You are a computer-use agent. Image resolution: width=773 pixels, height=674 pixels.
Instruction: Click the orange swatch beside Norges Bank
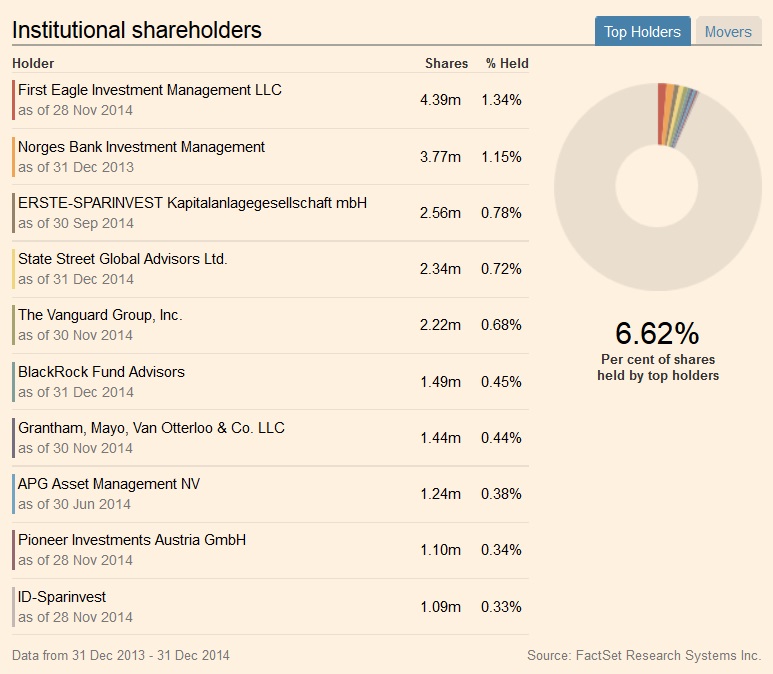pyautogui.click(x=14, y=157)
